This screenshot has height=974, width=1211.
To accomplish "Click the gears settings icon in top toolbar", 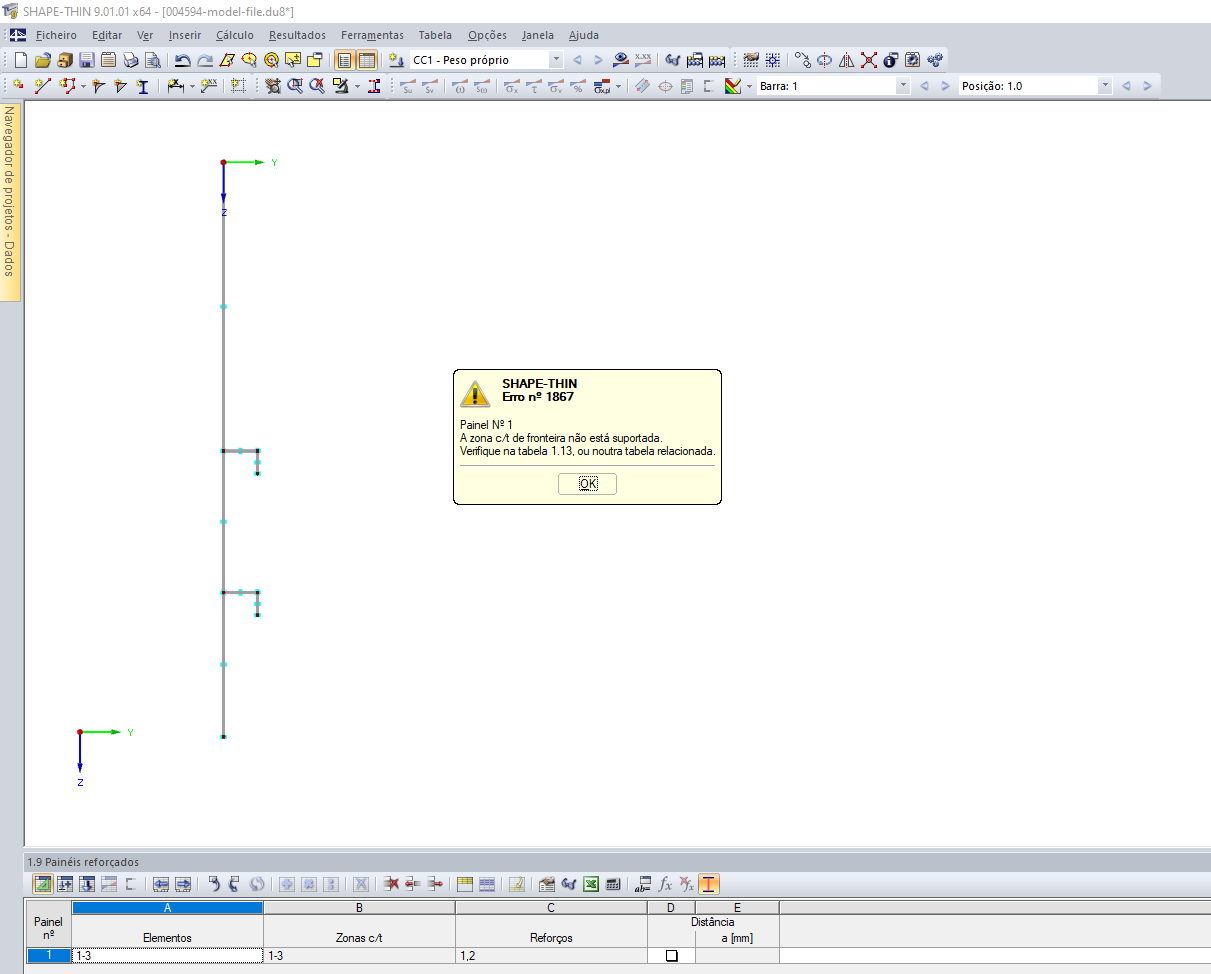I will tap(935, 60).
